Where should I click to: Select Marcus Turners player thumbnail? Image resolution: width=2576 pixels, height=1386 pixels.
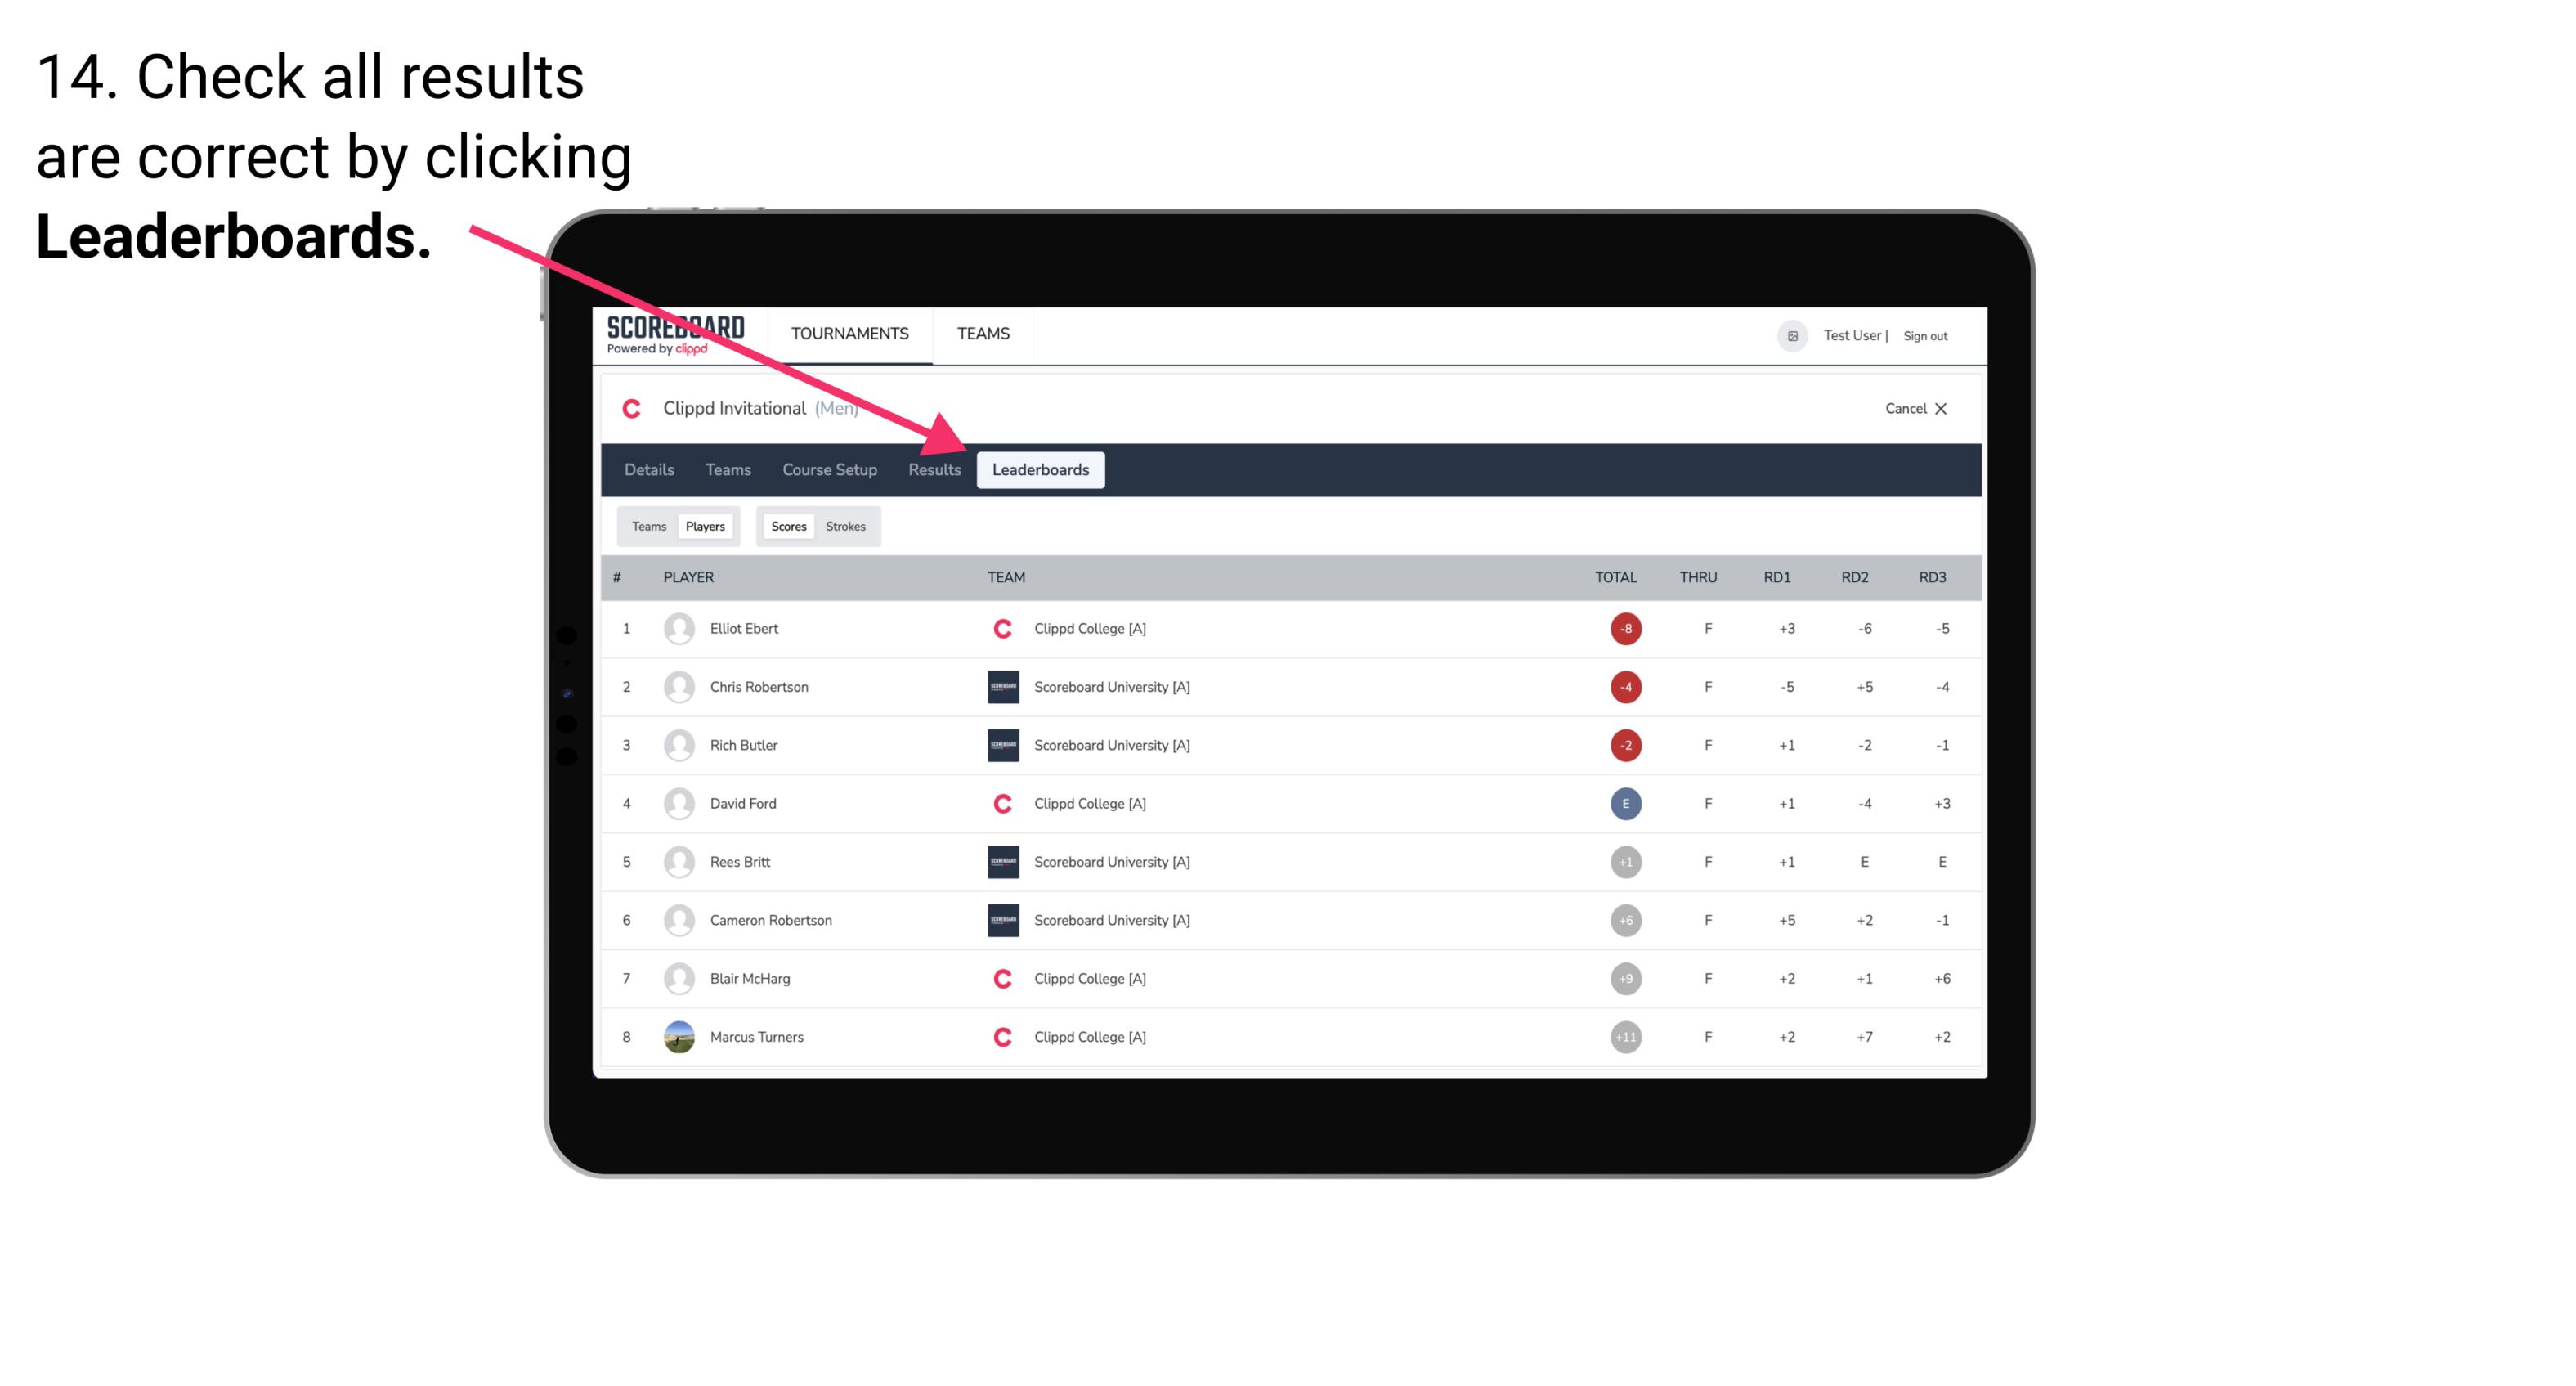pyautogui.click(x=677, y=1036)
